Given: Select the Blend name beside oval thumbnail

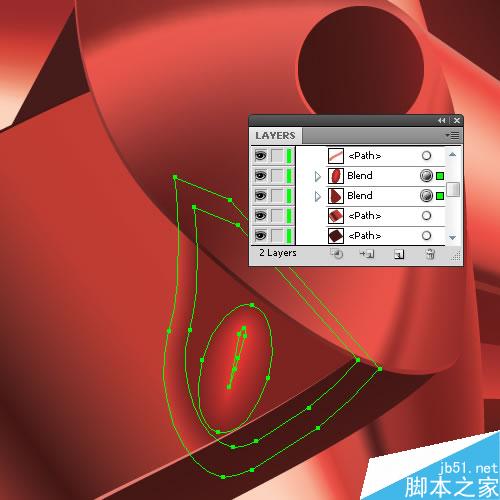Looking at the screenshot, I should 360,176.
